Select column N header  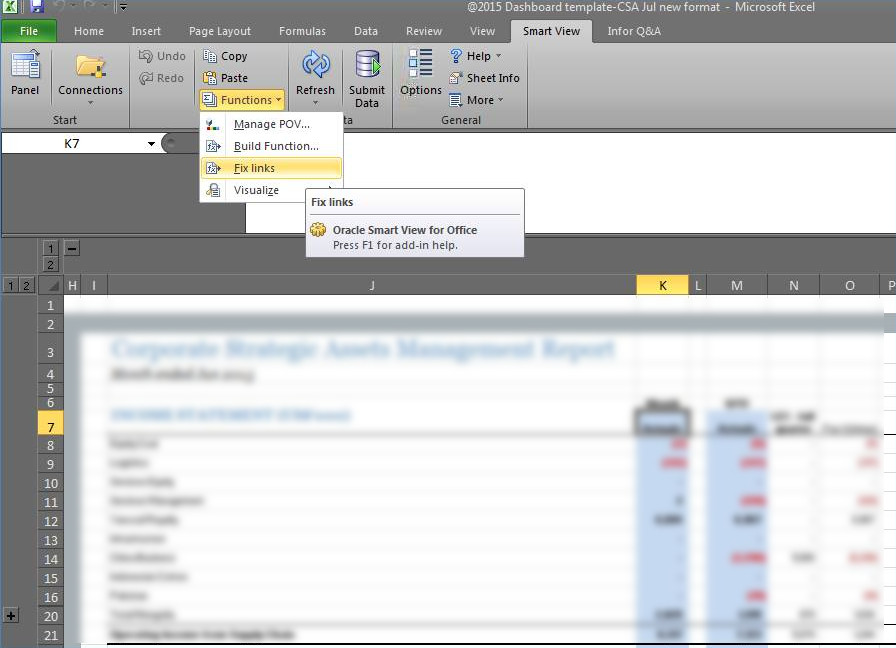[x=793, y=285]
